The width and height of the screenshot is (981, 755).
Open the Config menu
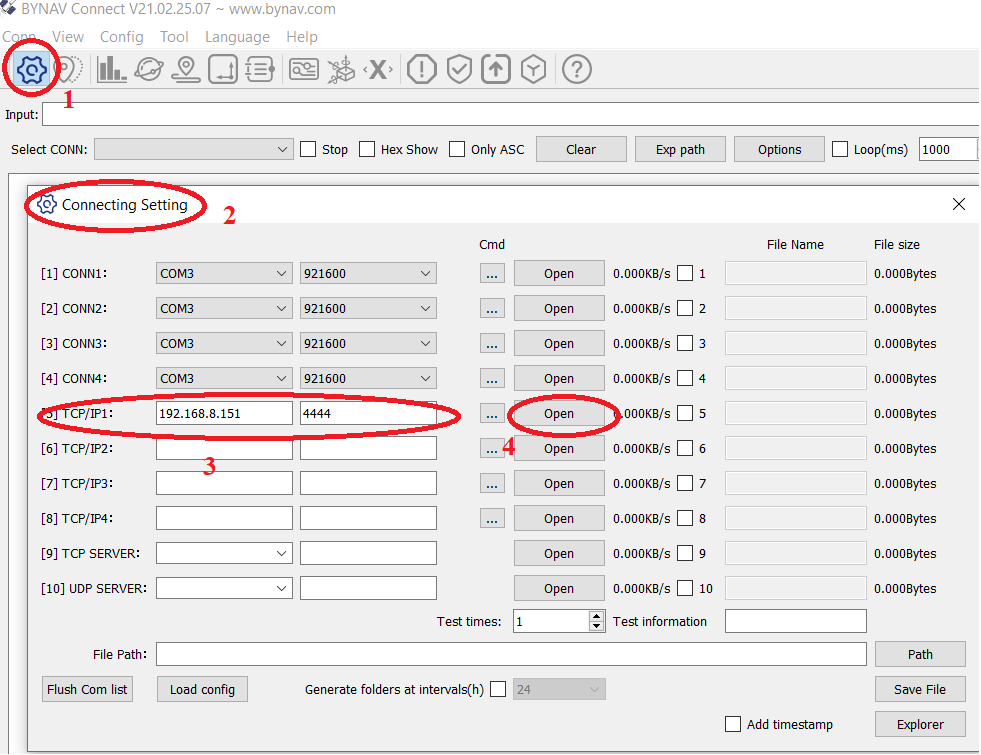click(121, 37)
